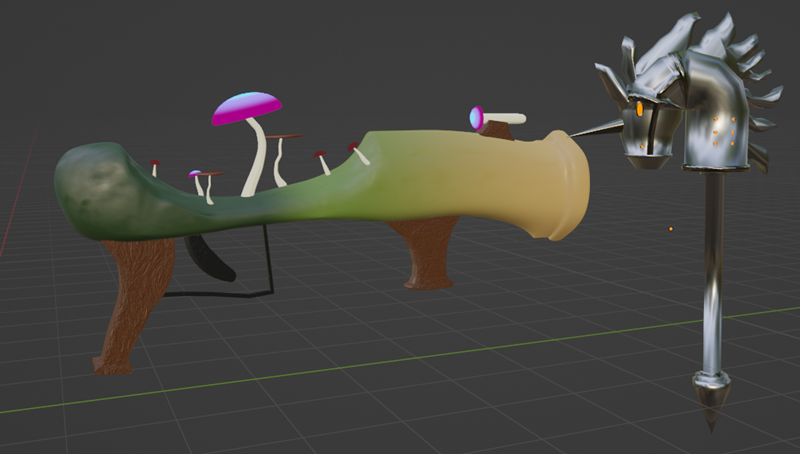The image size is (800, 454).
Task: Select the black curved trigger
Action: point(208,258)
